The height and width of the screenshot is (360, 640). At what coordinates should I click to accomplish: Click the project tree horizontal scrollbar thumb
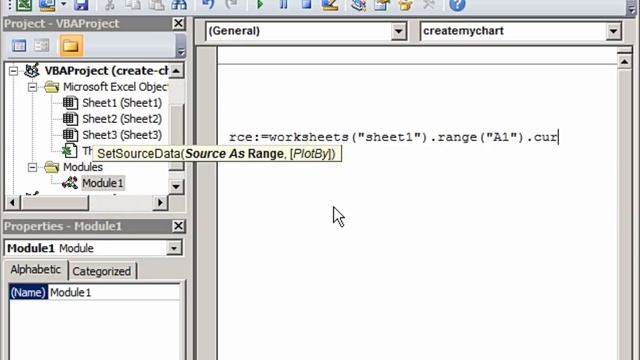(54, 202)
